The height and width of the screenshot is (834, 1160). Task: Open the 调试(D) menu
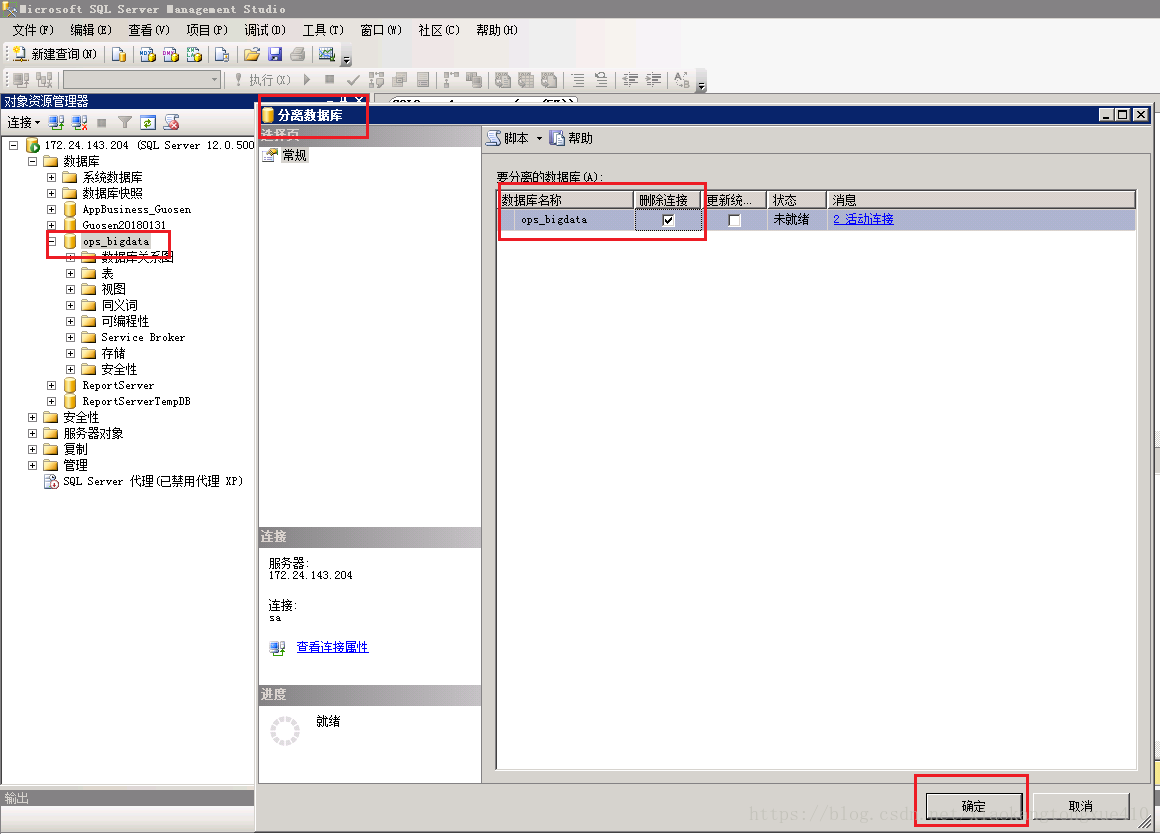265,30
